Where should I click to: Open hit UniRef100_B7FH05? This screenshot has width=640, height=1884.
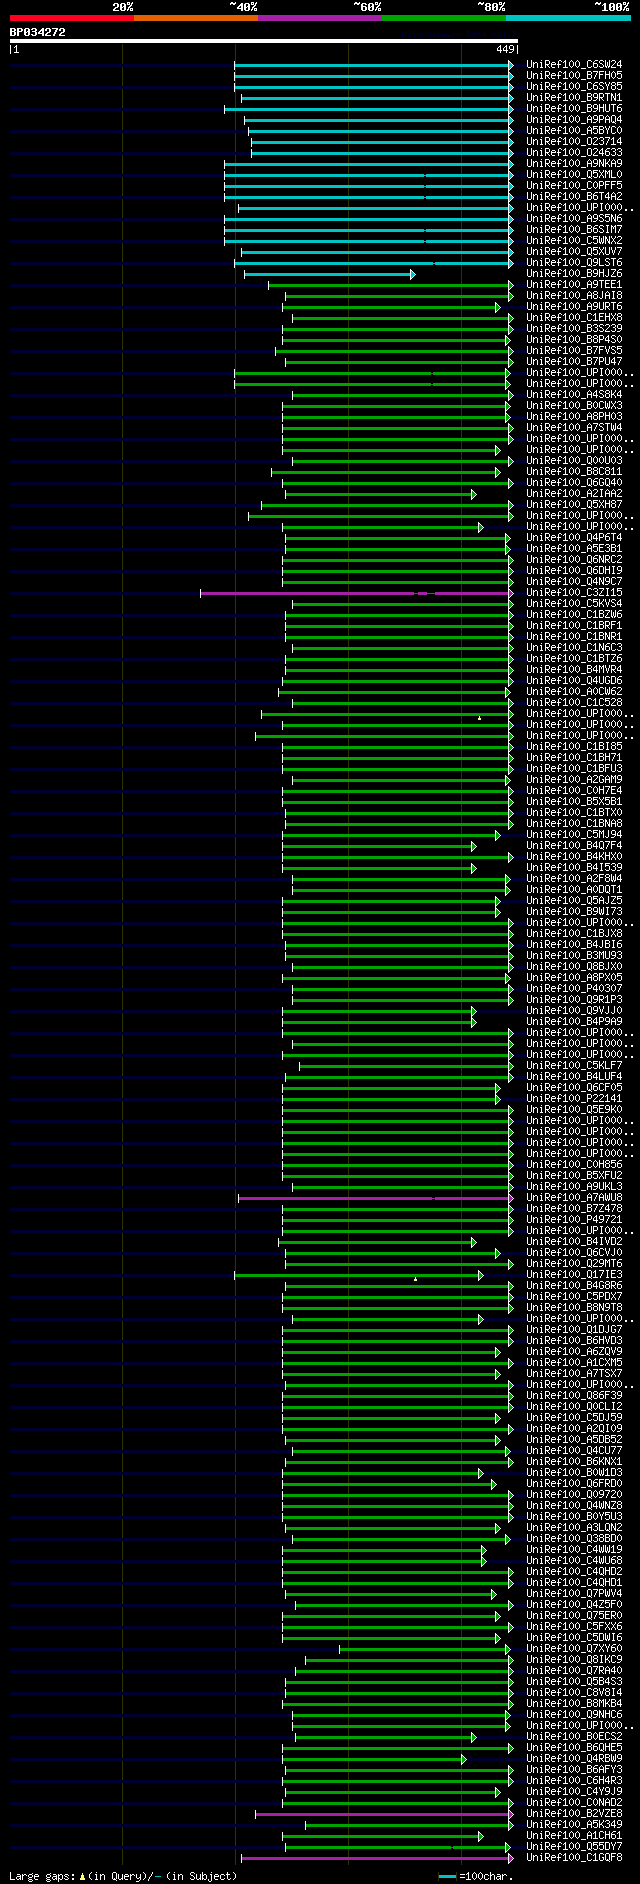click(x=574, y=76)
